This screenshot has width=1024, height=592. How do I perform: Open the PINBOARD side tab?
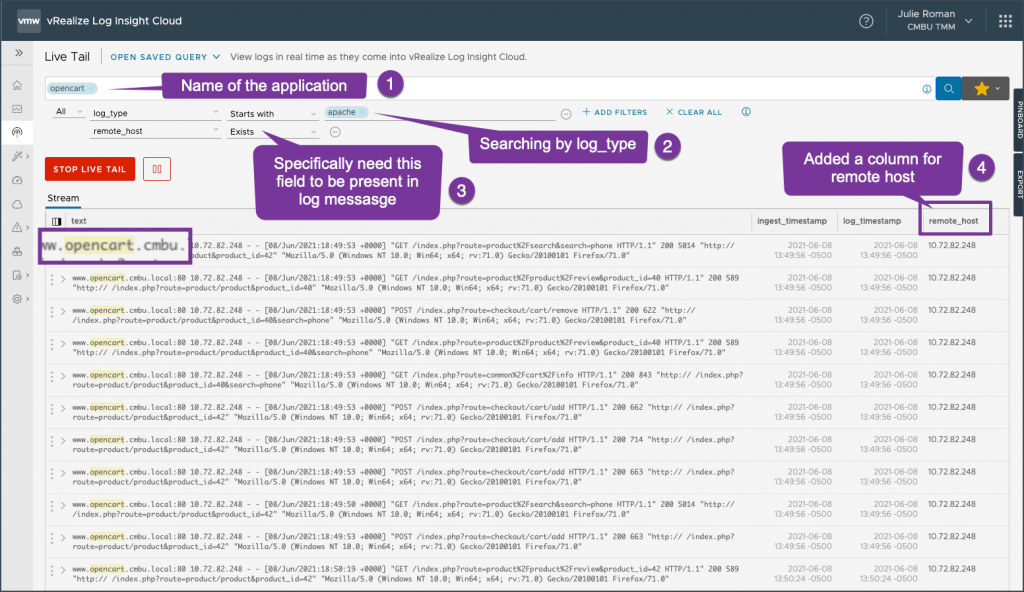click(x=1019, y=120)
